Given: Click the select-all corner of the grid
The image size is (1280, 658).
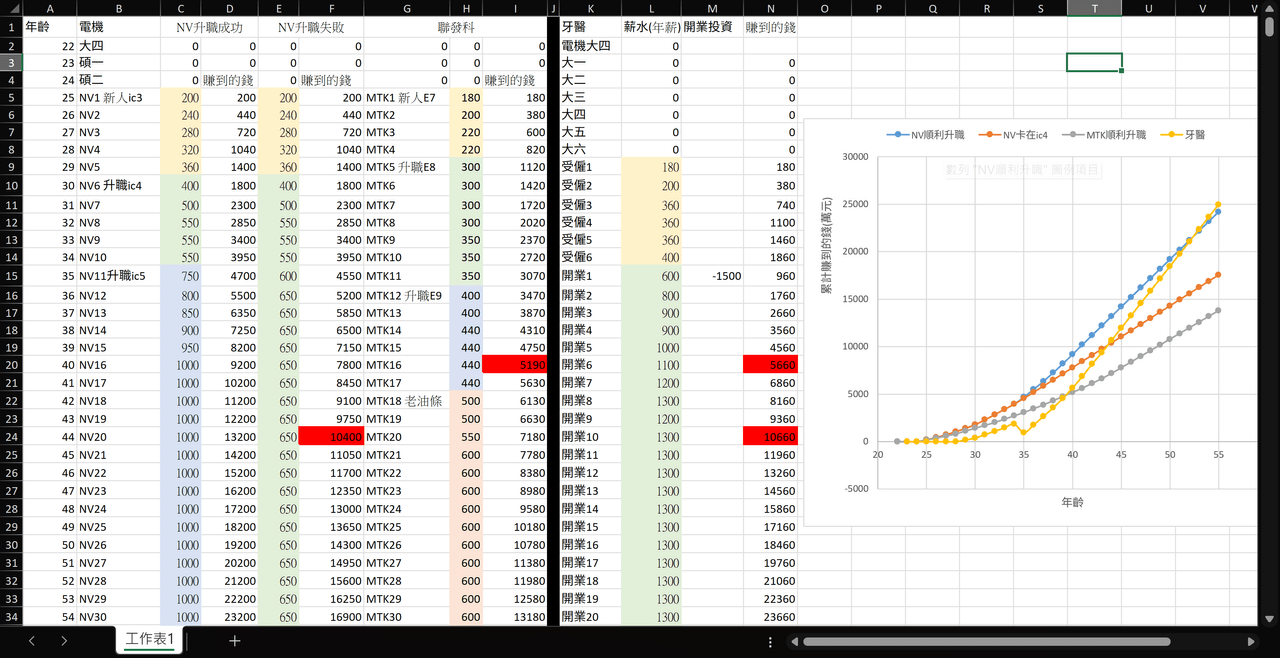Looking at the screenshot, I should pyautogui.click(x=11, y=8).
